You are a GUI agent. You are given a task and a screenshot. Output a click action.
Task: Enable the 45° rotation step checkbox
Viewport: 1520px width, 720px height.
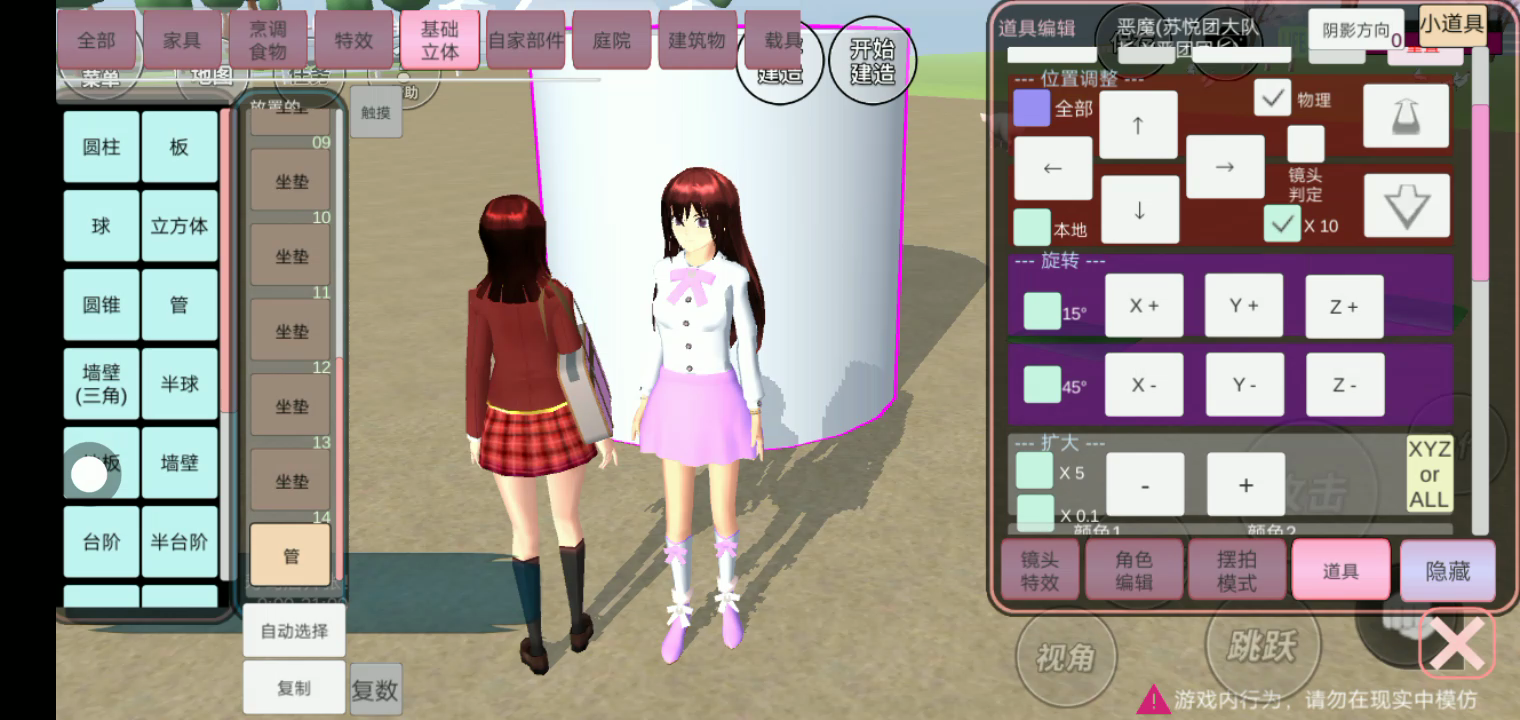point(1042,384)
